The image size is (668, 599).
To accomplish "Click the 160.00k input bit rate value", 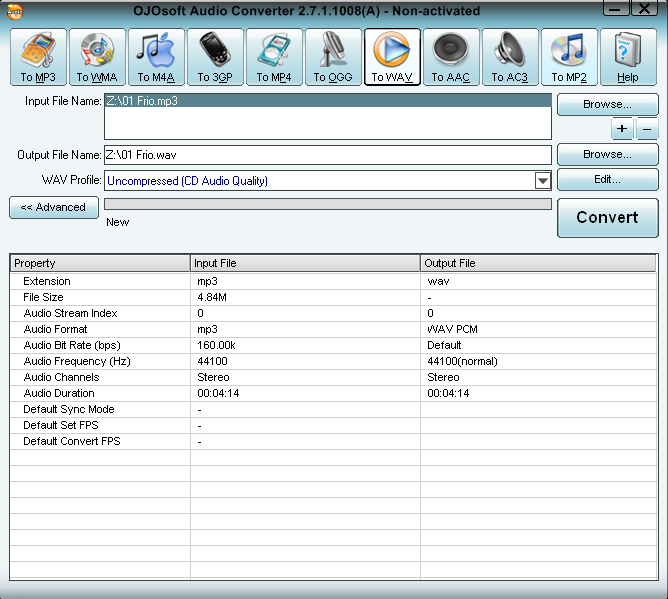I will (216, 345).
